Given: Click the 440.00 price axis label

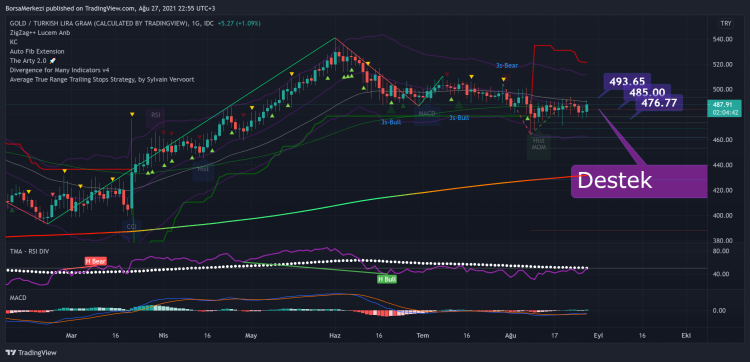Looking at the screenshot, I should [x=723, y=165].
